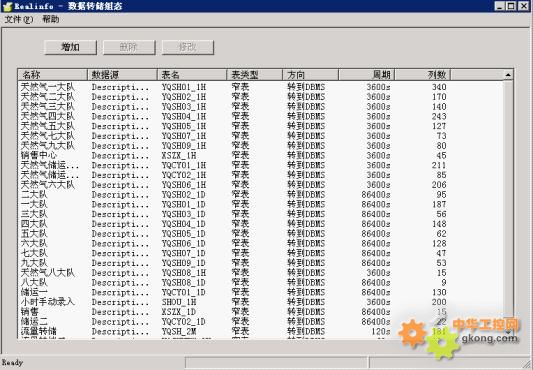Select the 九大队 row
Viewport: 533px width, 370px height.
[x=260, y=263]
